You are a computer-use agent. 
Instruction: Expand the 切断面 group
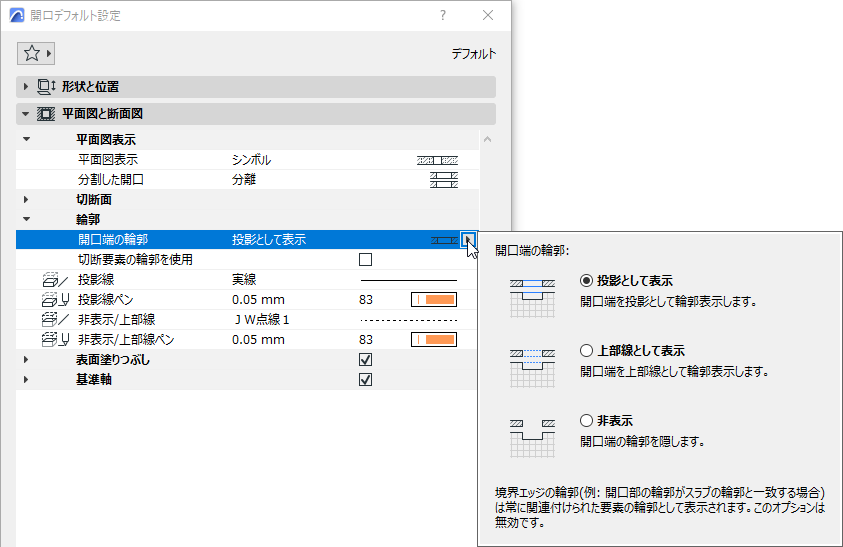(26, 200)
